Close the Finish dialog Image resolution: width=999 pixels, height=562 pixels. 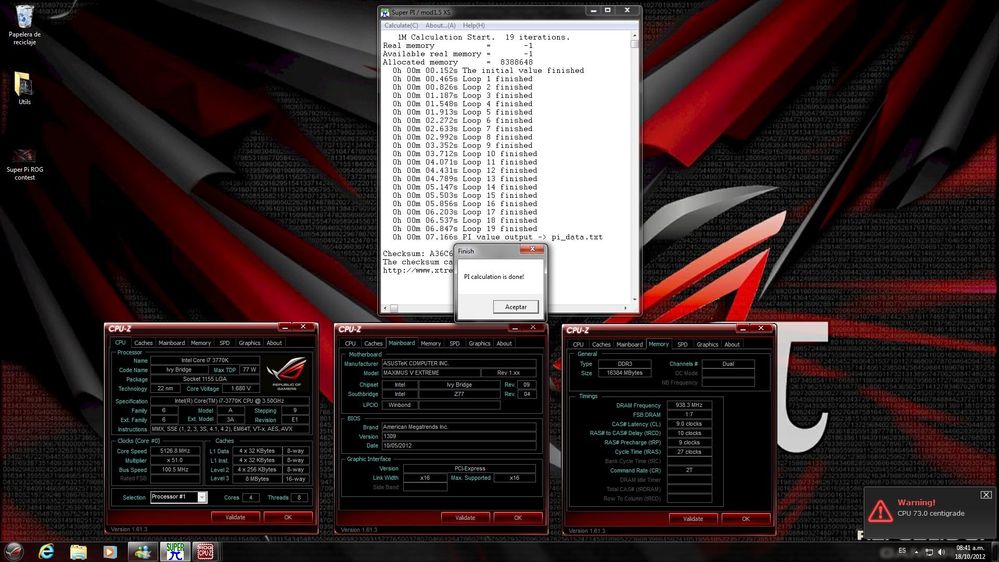click(x=532, y=250)
